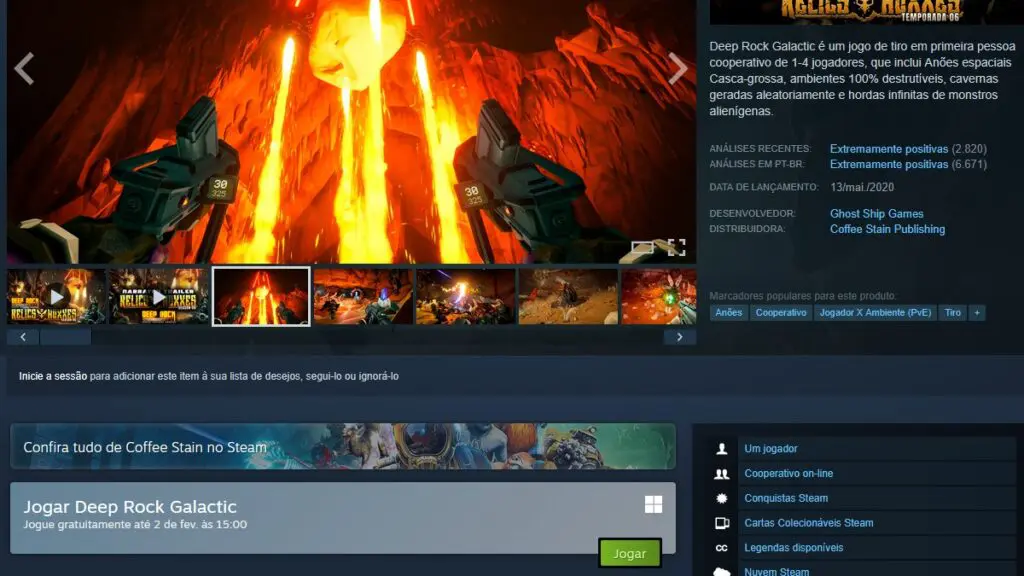1024x576 pixels.
Task: Select the "Um jogador" single-player icon
Action: tap(722, 448)
